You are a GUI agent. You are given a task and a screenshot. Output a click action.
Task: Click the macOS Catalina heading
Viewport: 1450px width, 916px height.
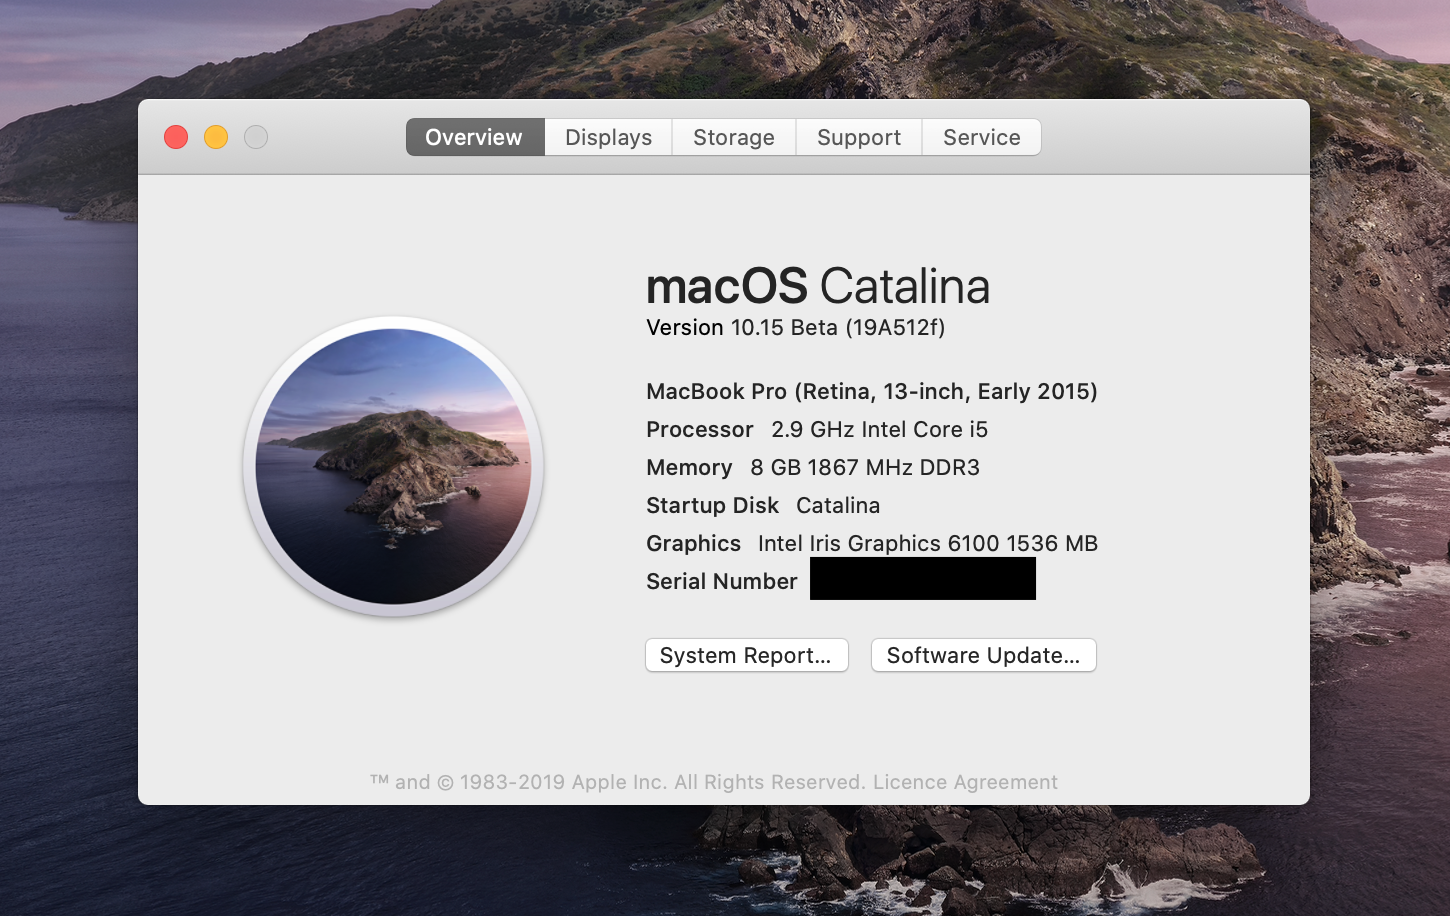[817, 286]
